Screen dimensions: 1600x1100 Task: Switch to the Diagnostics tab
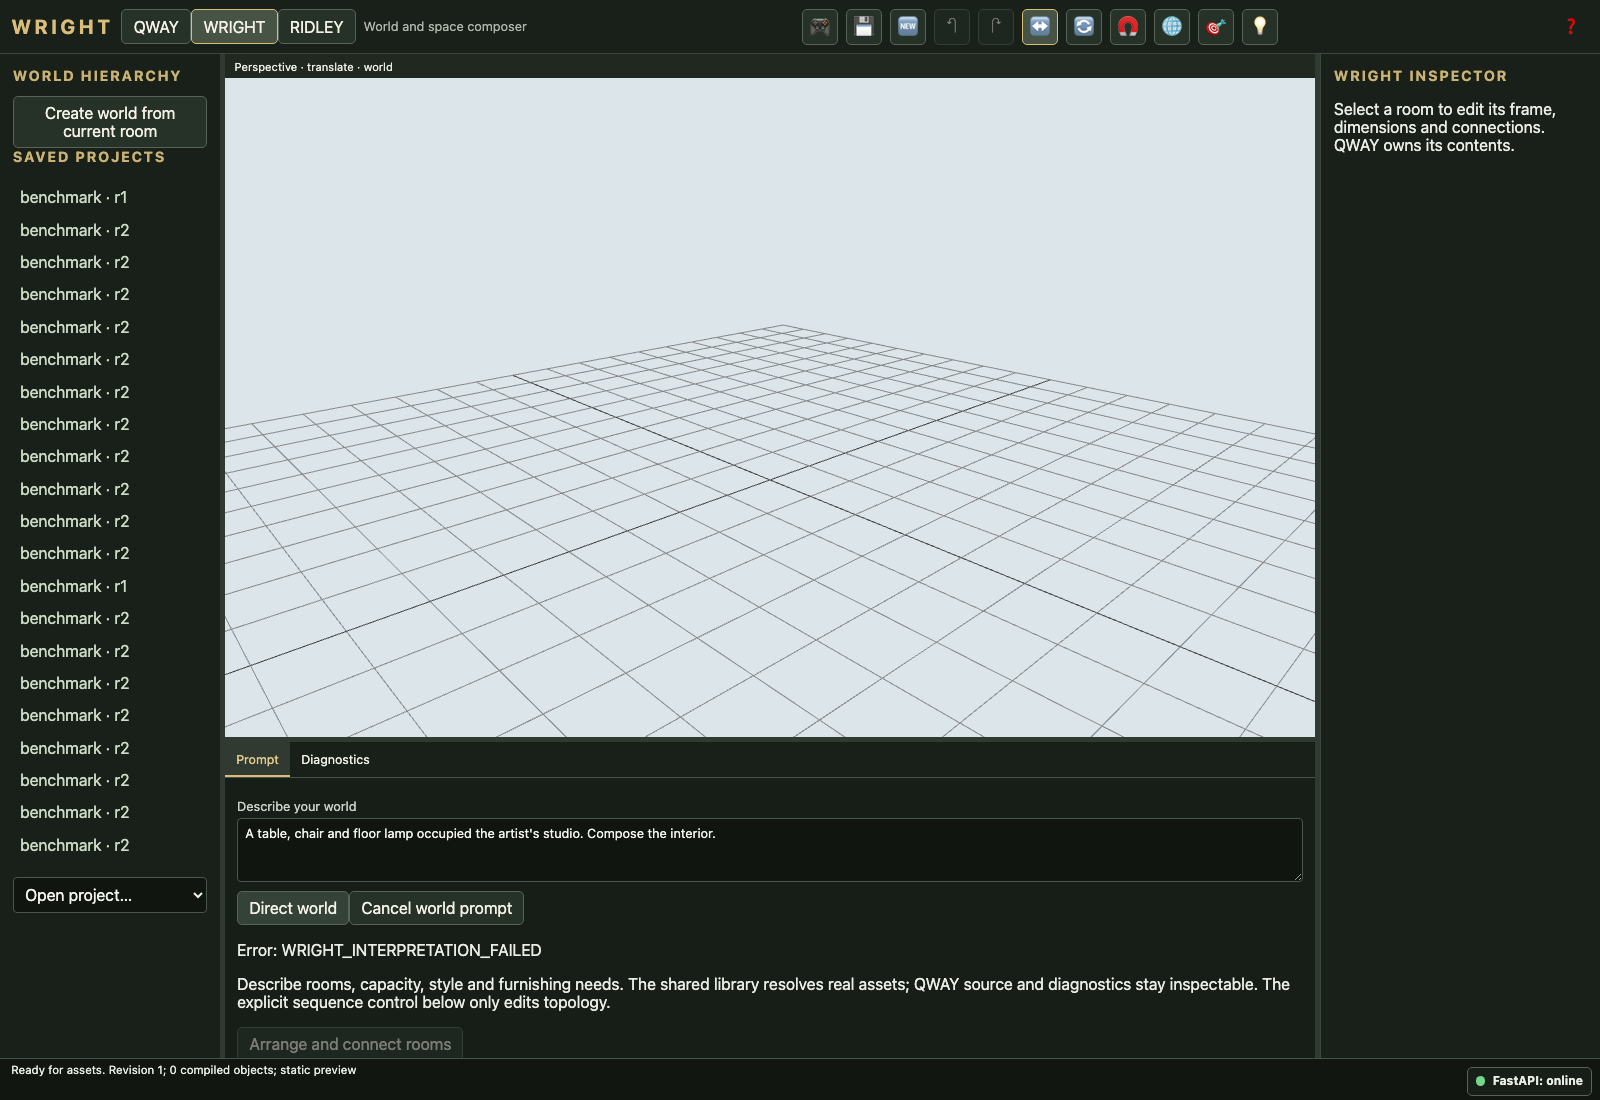coord(335,760)
